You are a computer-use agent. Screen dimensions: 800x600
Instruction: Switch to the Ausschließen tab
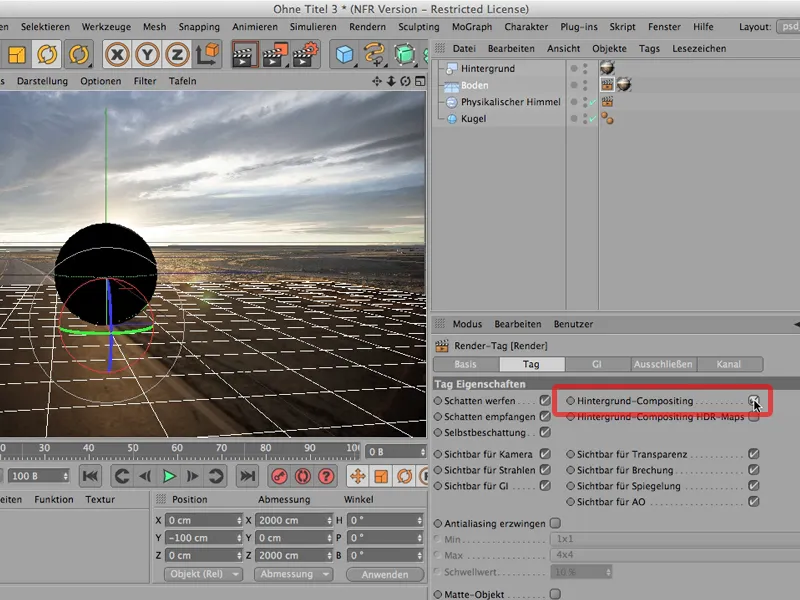(x=663, y=364)
